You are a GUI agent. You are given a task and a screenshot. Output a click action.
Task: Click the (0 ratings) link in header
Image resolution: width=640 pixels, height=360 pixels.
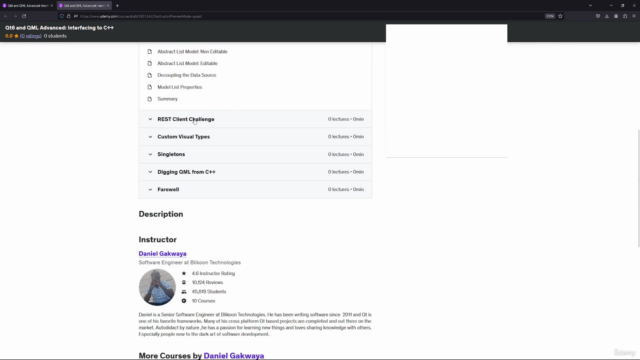click(x=31, y=36)
